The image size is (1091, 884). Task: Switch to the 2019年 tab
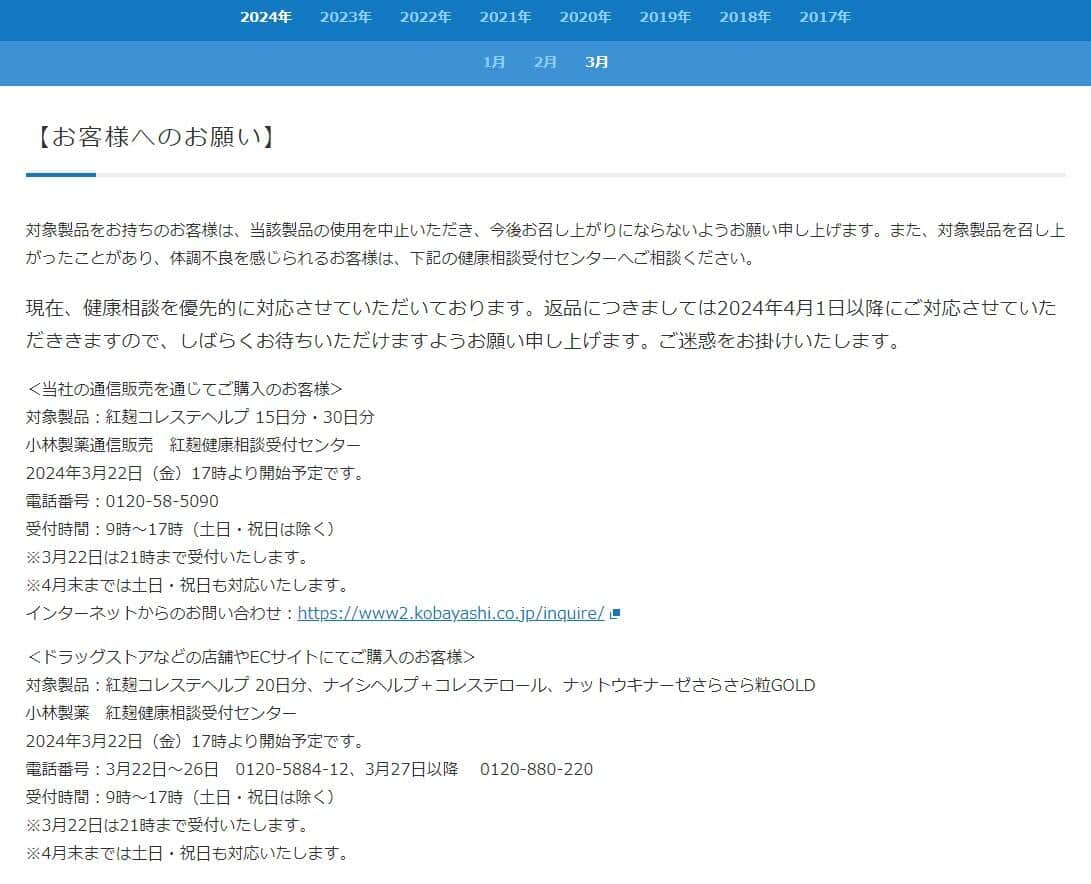point(665,17)
